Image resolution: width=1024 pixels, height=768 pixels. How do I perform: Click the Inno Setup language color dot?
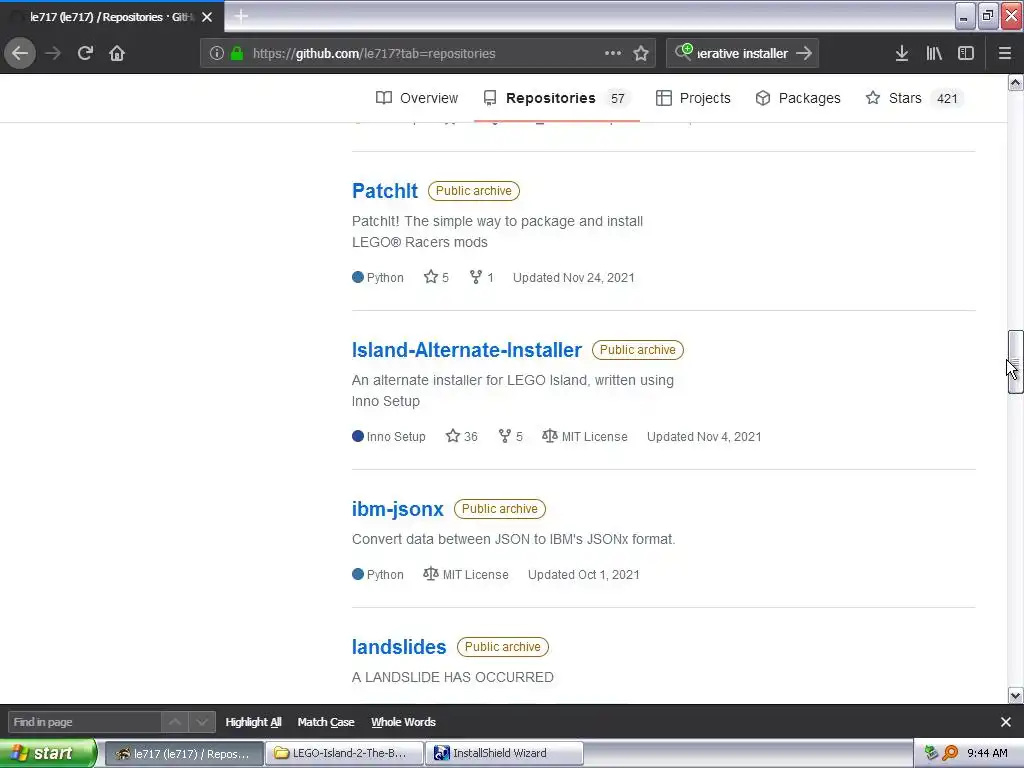click(x=358, y=436)
